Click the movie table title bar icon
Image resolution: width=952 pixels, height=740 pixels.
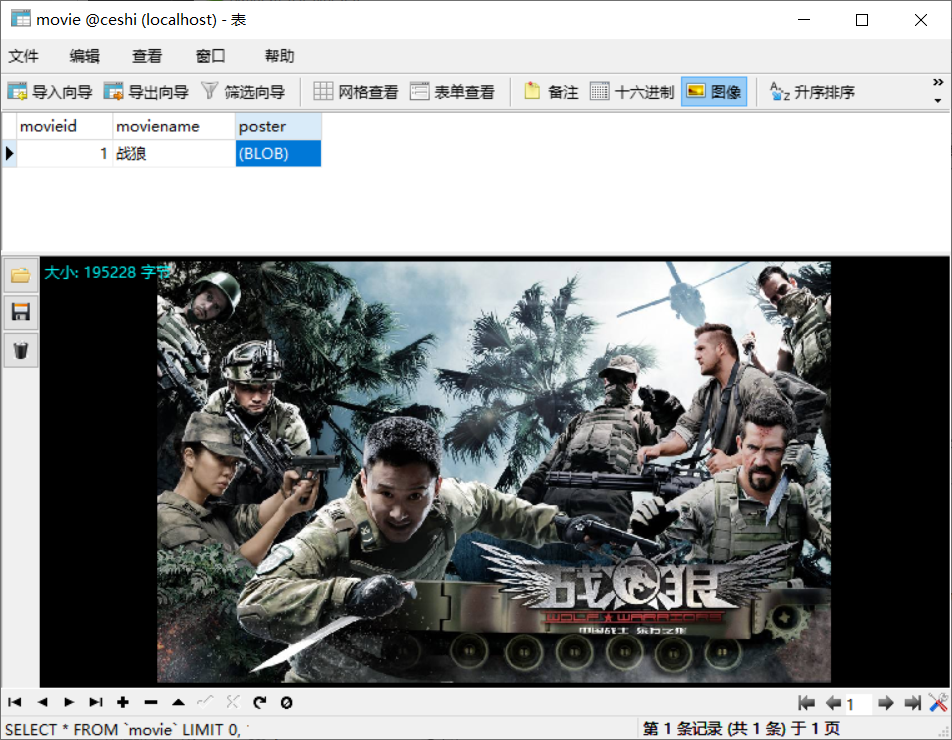(x=21, y=19)
